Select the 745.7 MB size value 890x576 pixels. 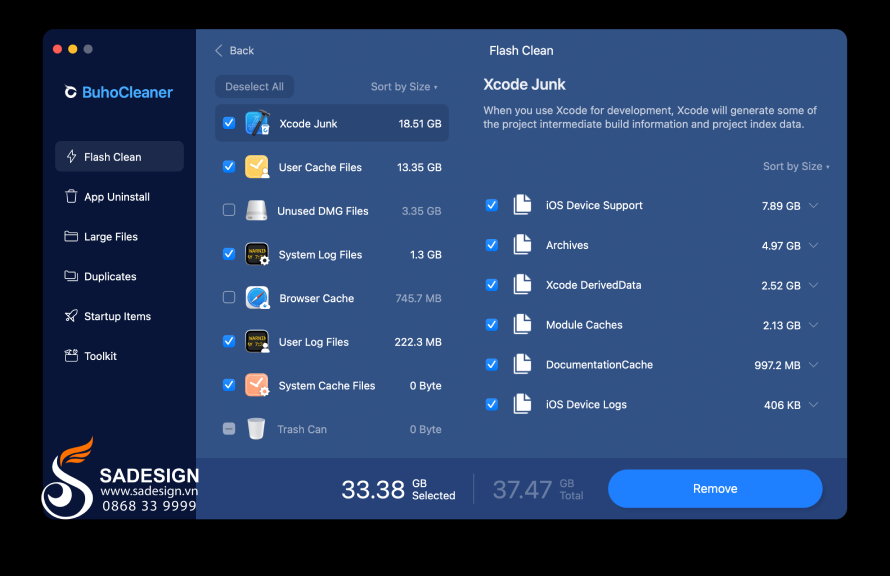point(418,298)
